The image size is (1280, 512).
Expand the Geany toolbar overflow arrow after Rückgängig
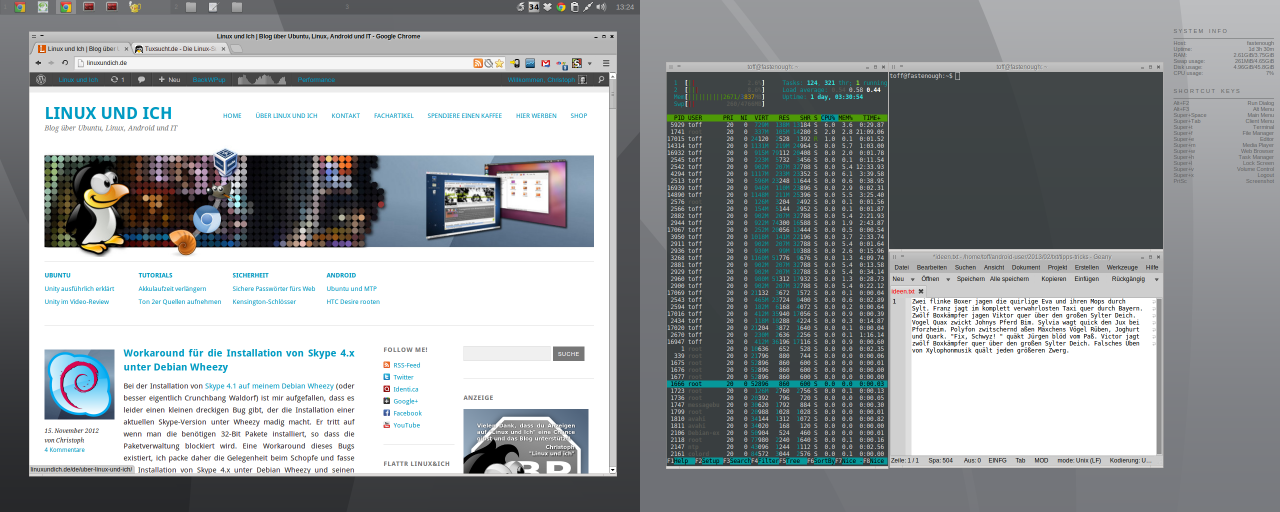1156,279
